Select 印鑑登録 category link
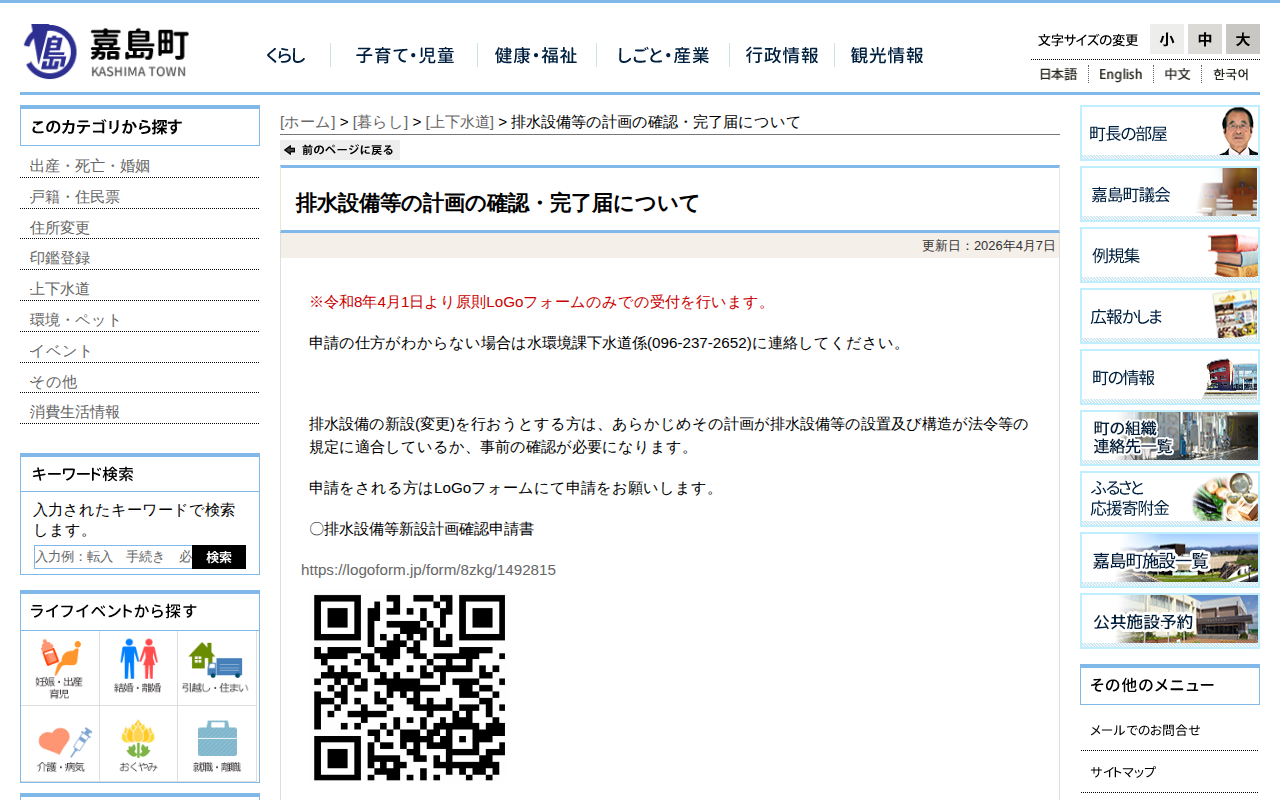This screenshot has width=1280, height=800. click(x=60, y=258)
